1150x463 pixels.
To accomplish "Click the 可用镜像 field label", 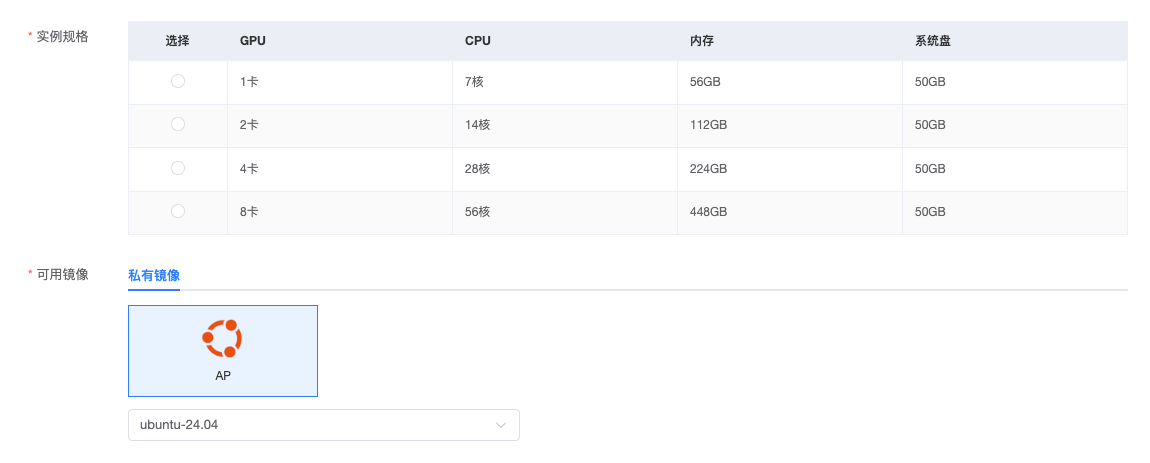I will [x=62, y=274].
